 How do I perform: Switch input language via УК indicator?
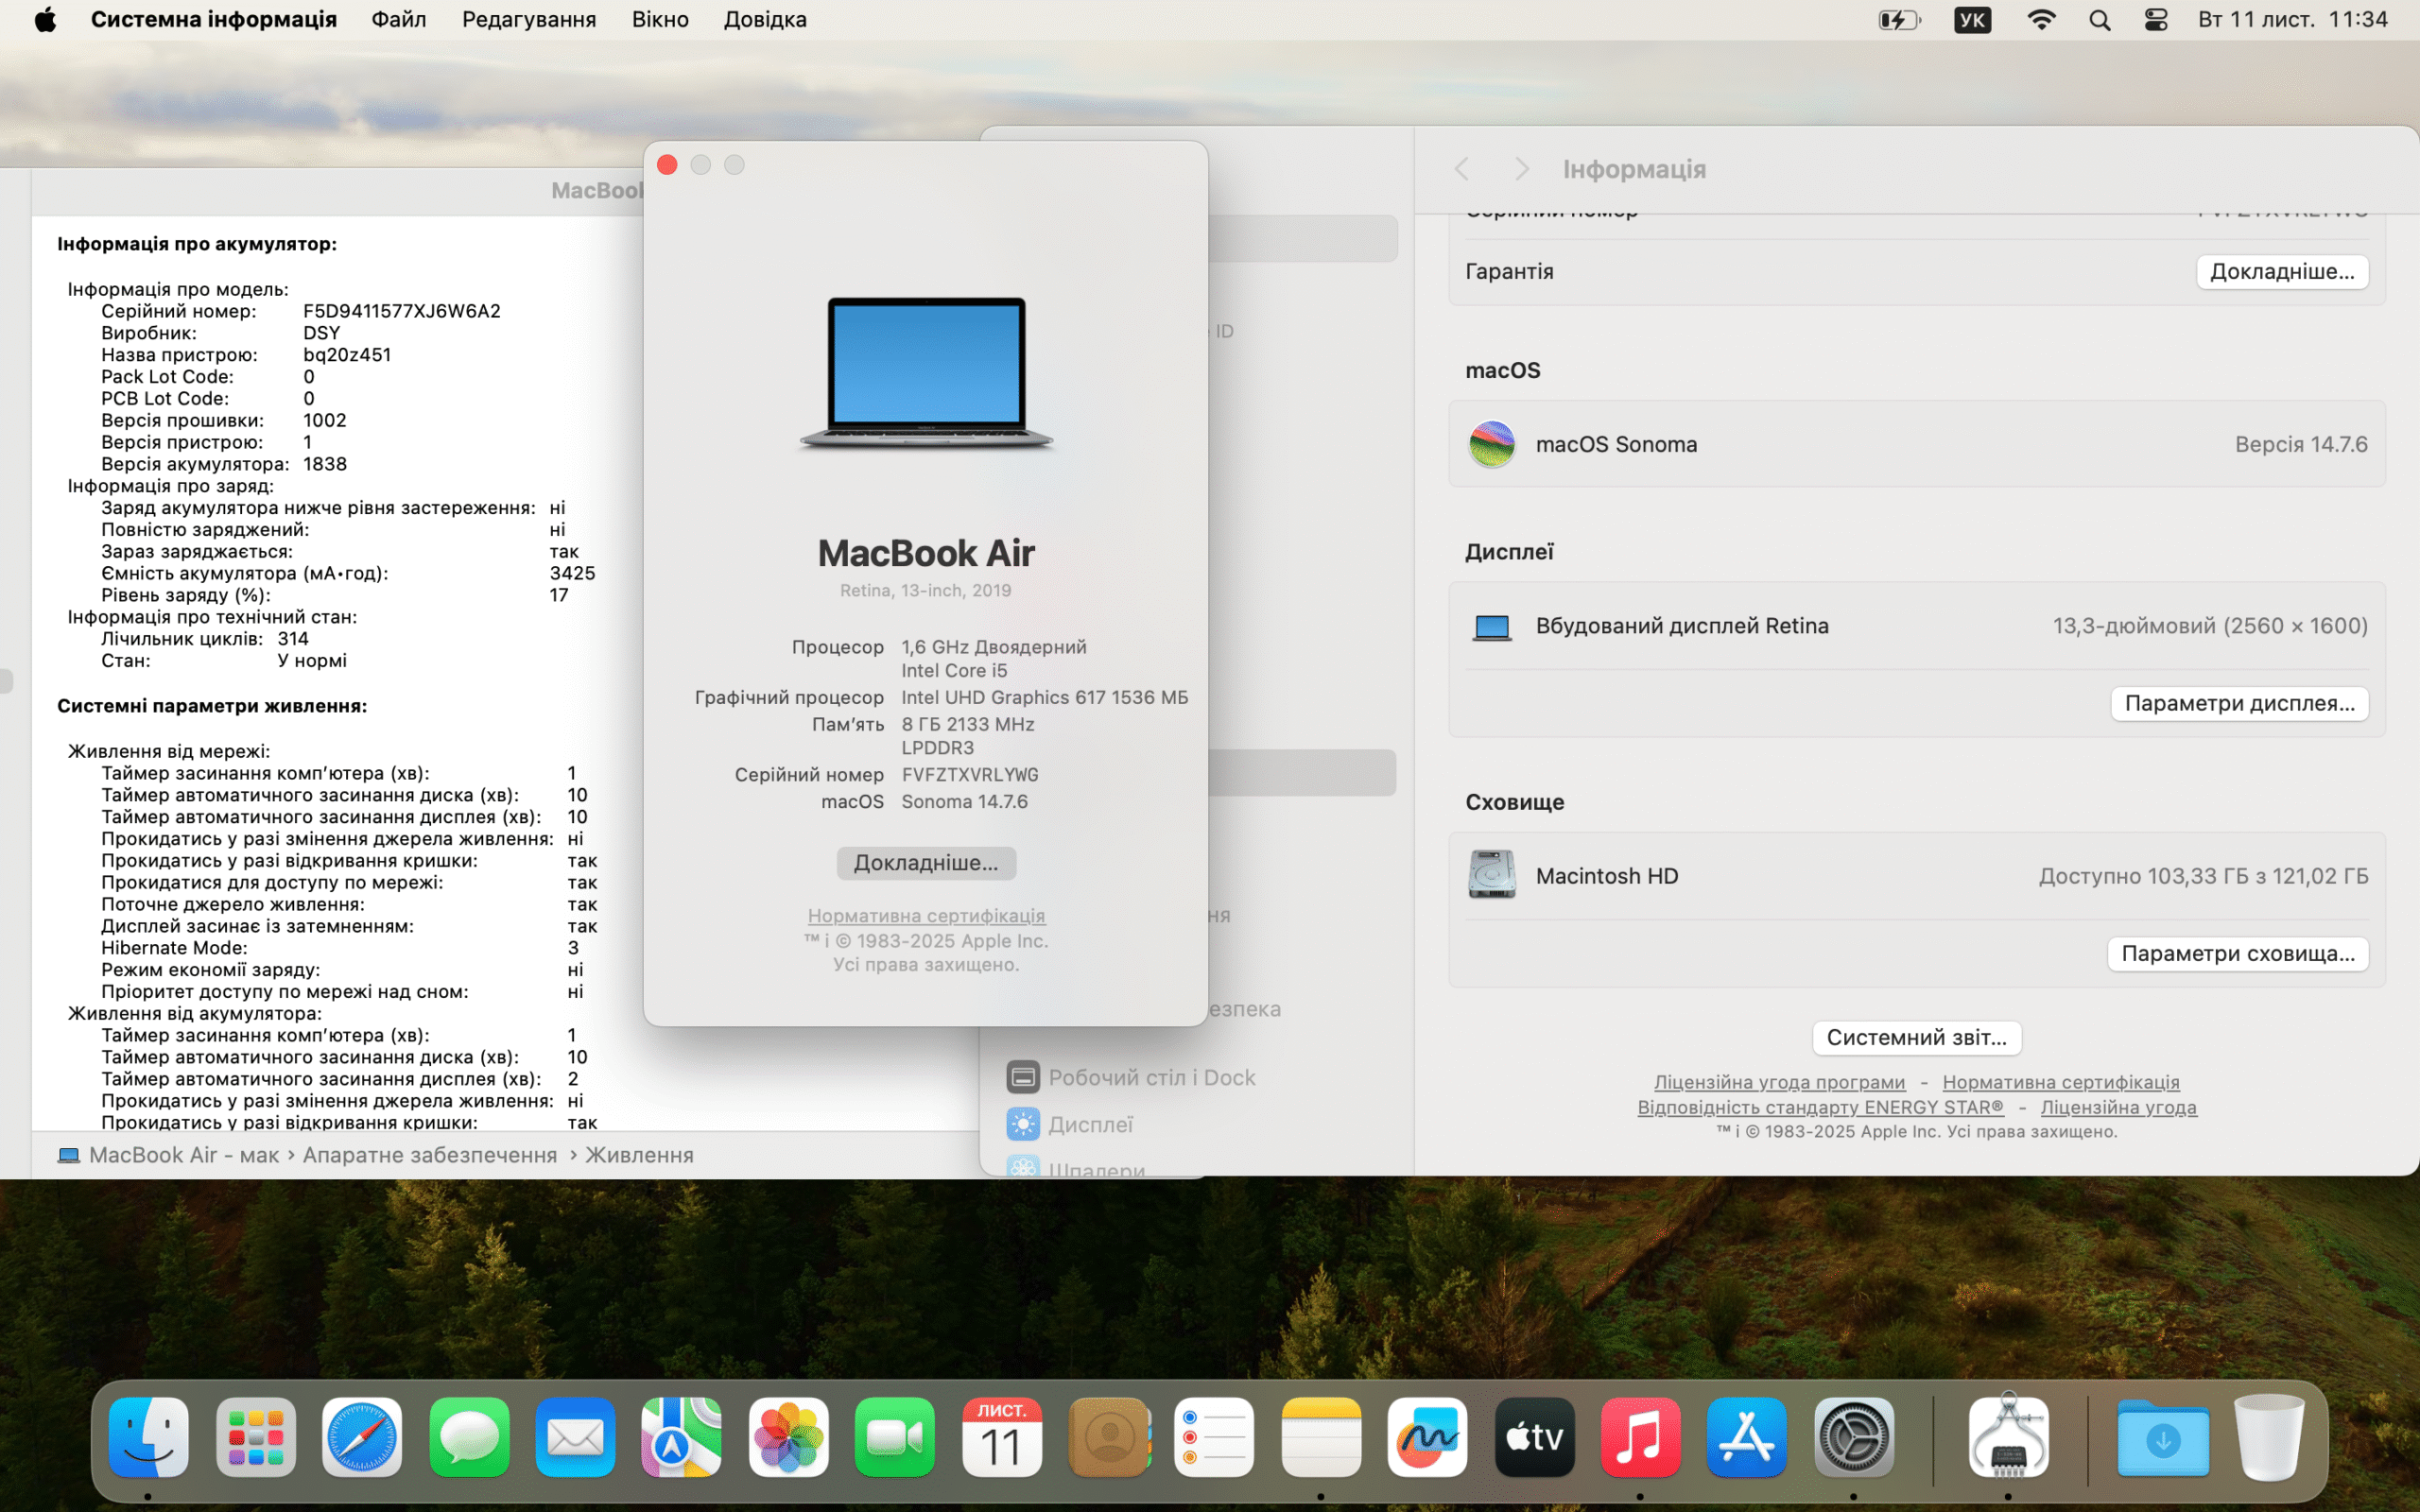[x=1971, y=20]
